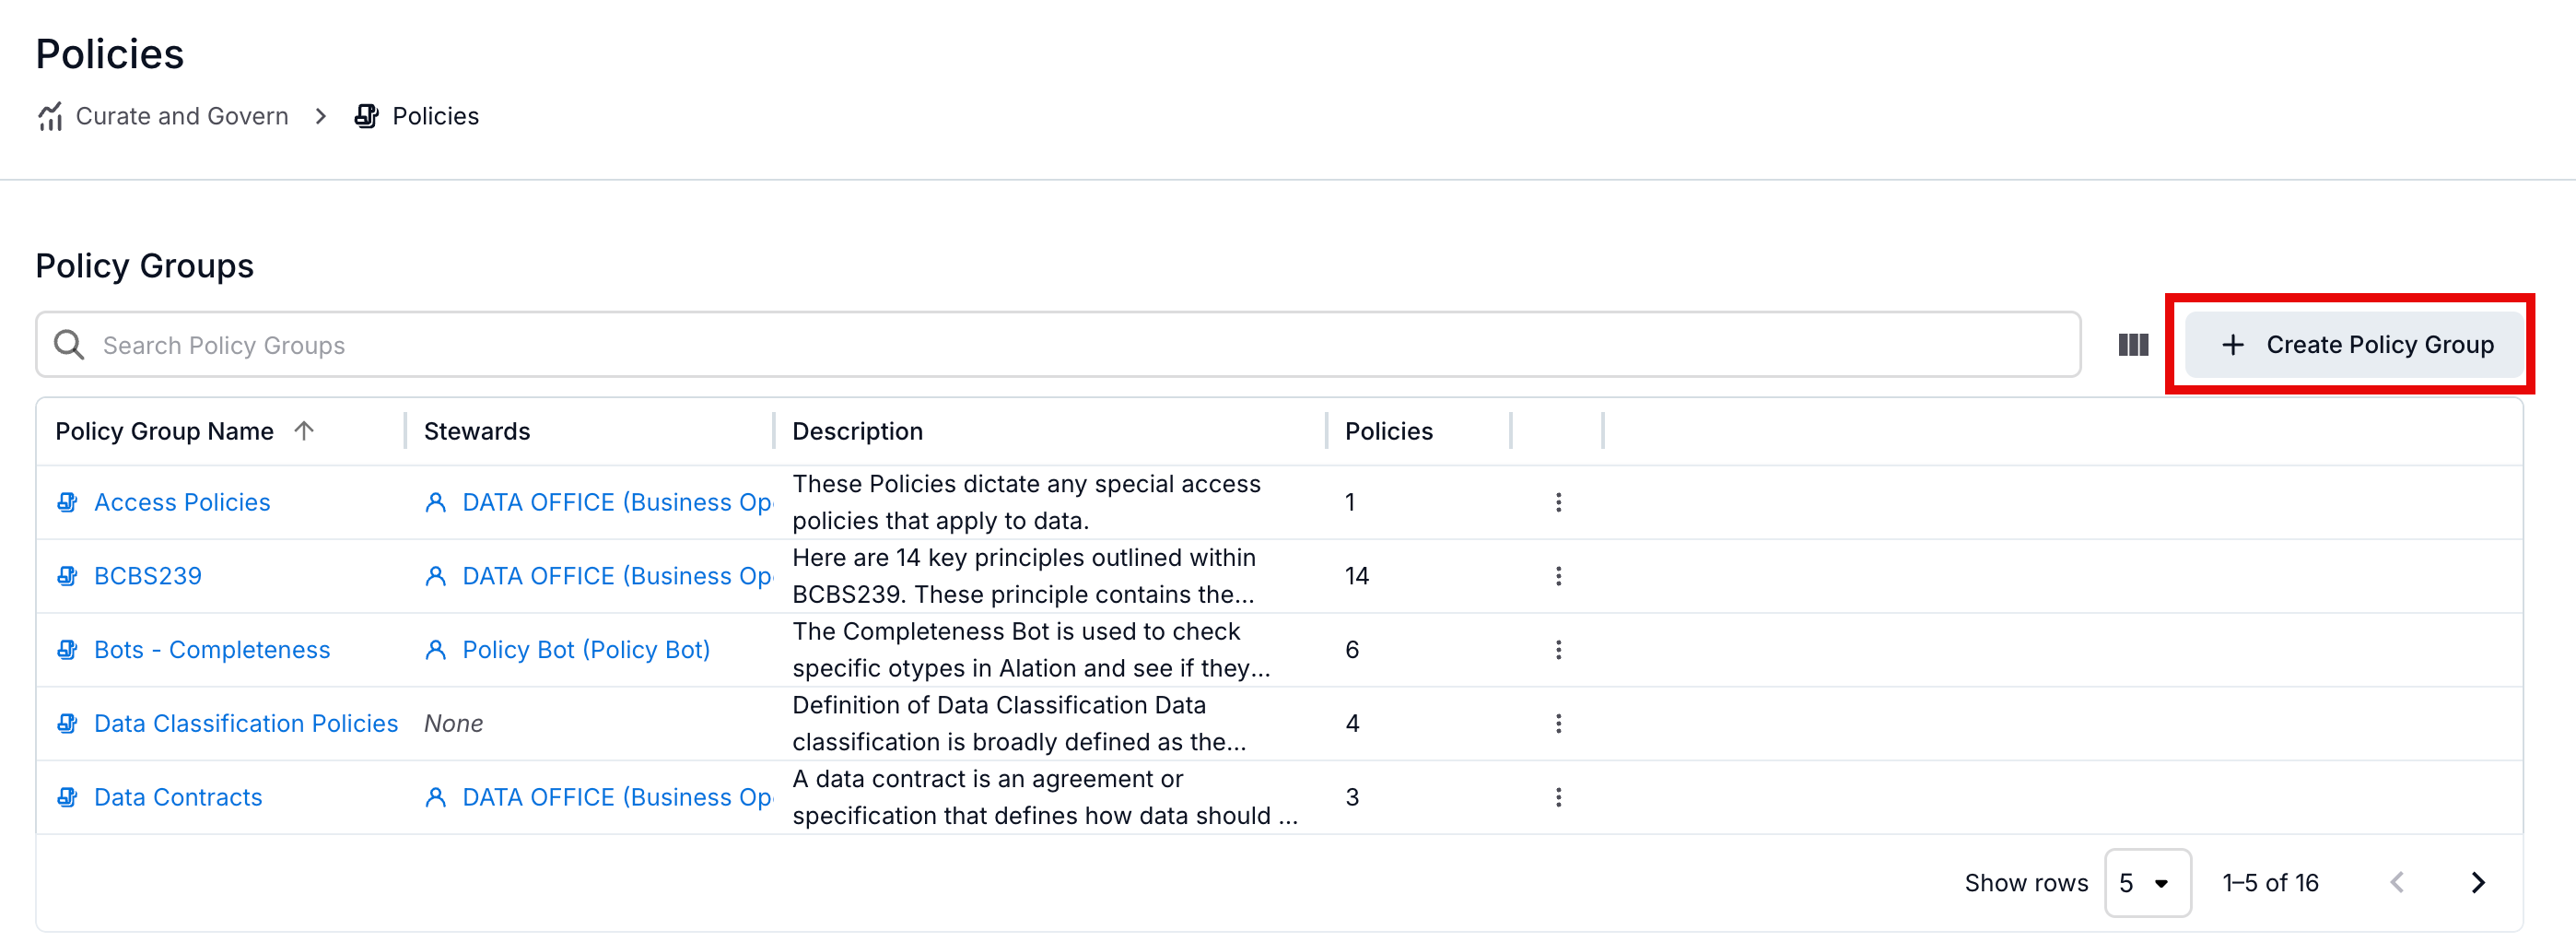Open the kebab menu for BCBS239 row
Screen dimensions: 2576x942
[1558, 576]
